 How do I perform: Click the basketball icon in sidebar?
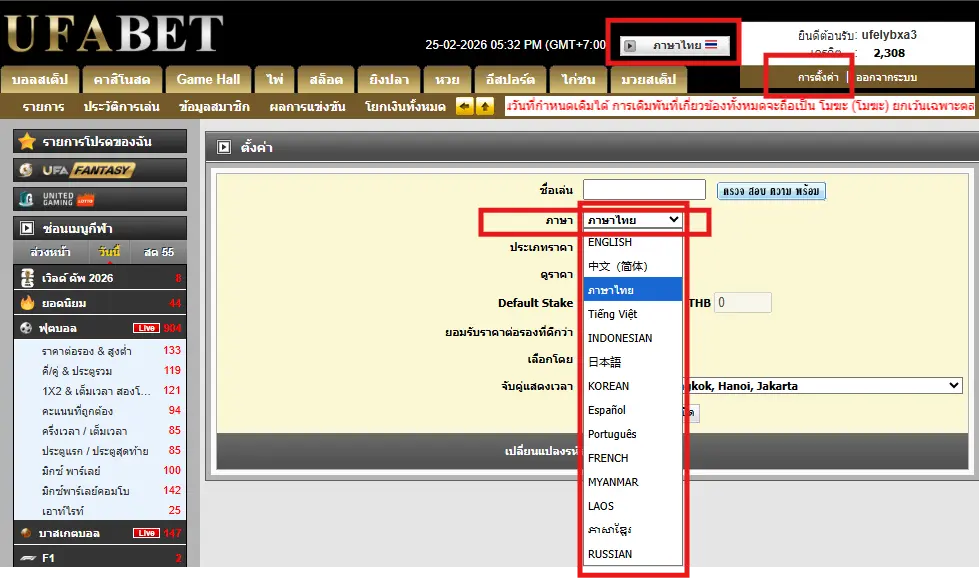[x=27, y=533]
